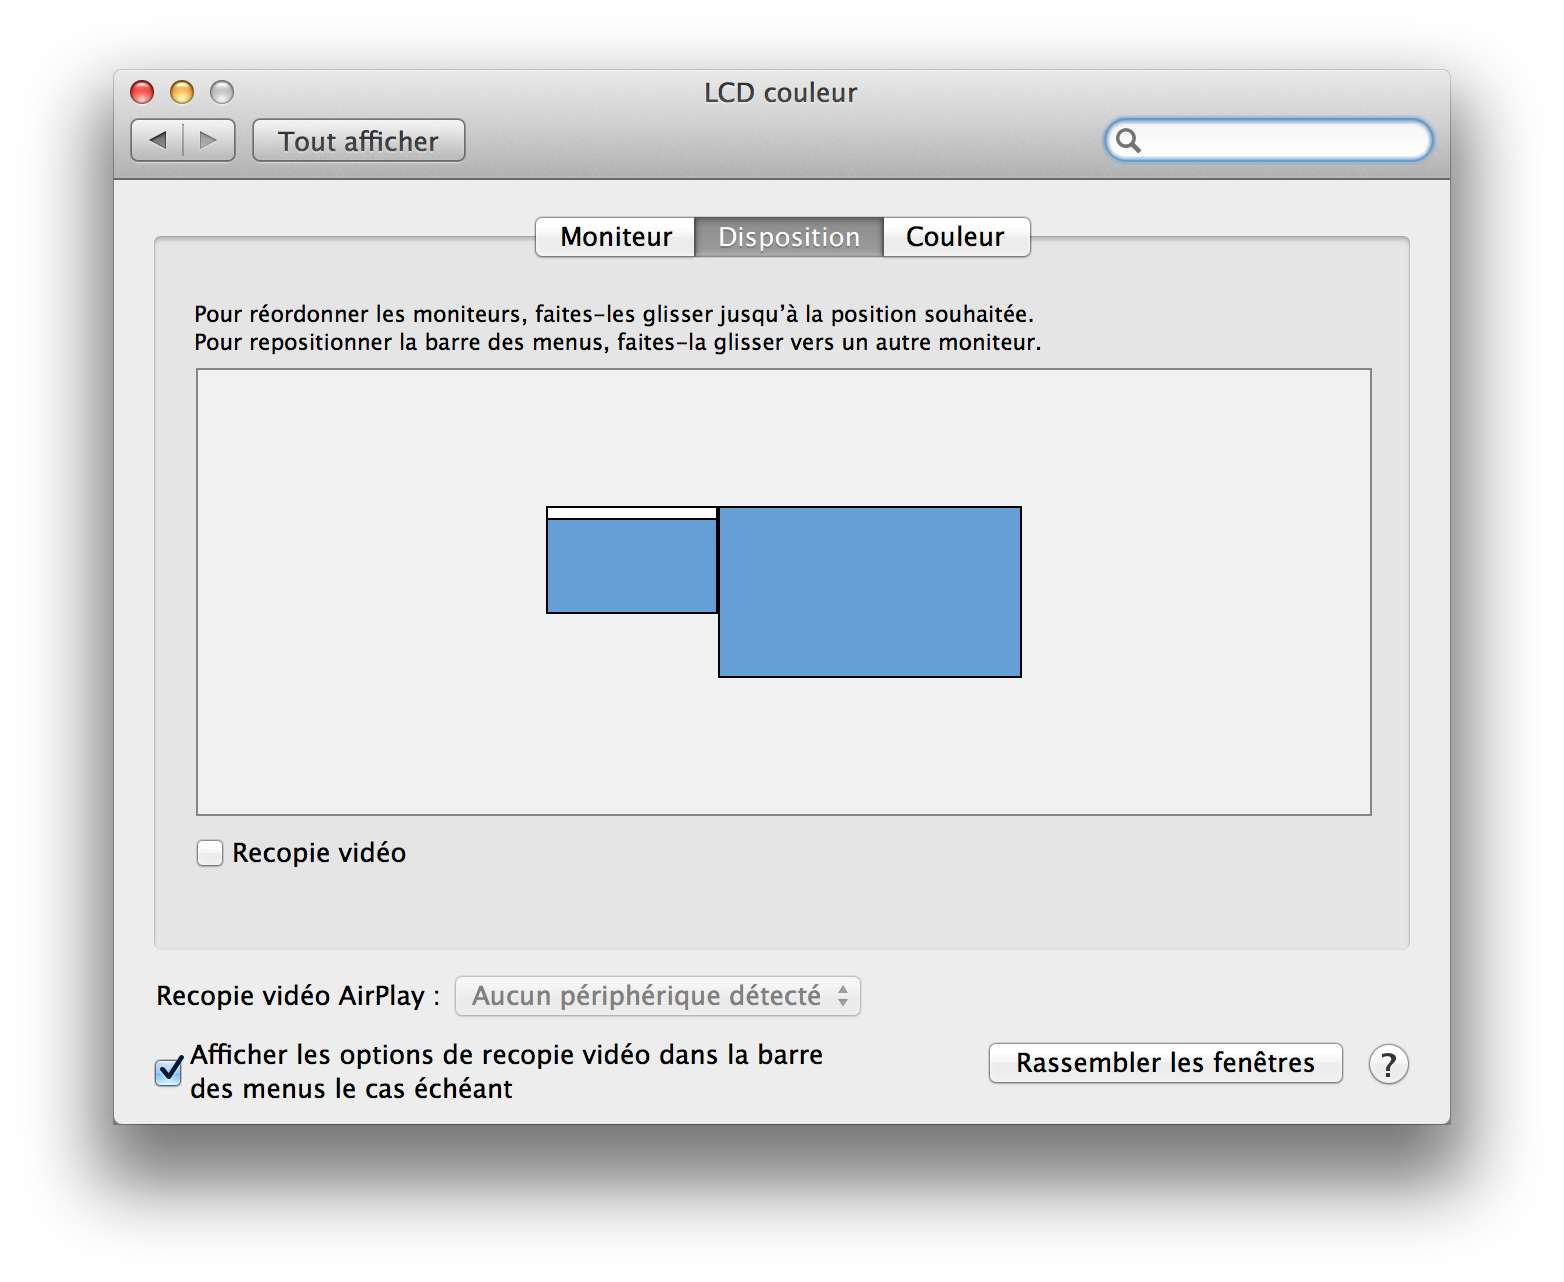Click the back navigation arrow
Image resolution: width=1564 pixels, height=1282 pixels.
(x=158, y=140)
